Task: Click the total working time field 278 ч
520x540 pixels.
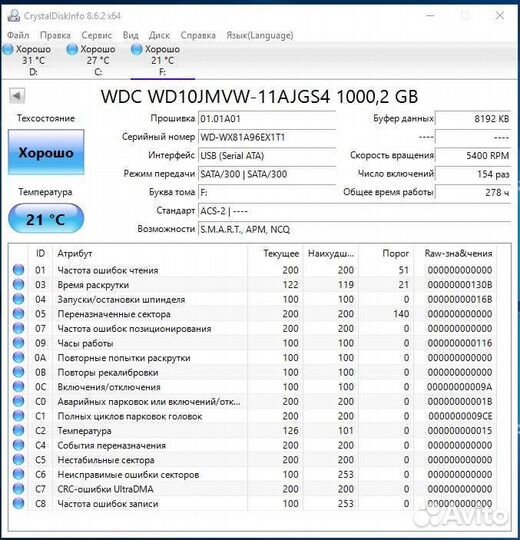Action: [x=473, y=192]
